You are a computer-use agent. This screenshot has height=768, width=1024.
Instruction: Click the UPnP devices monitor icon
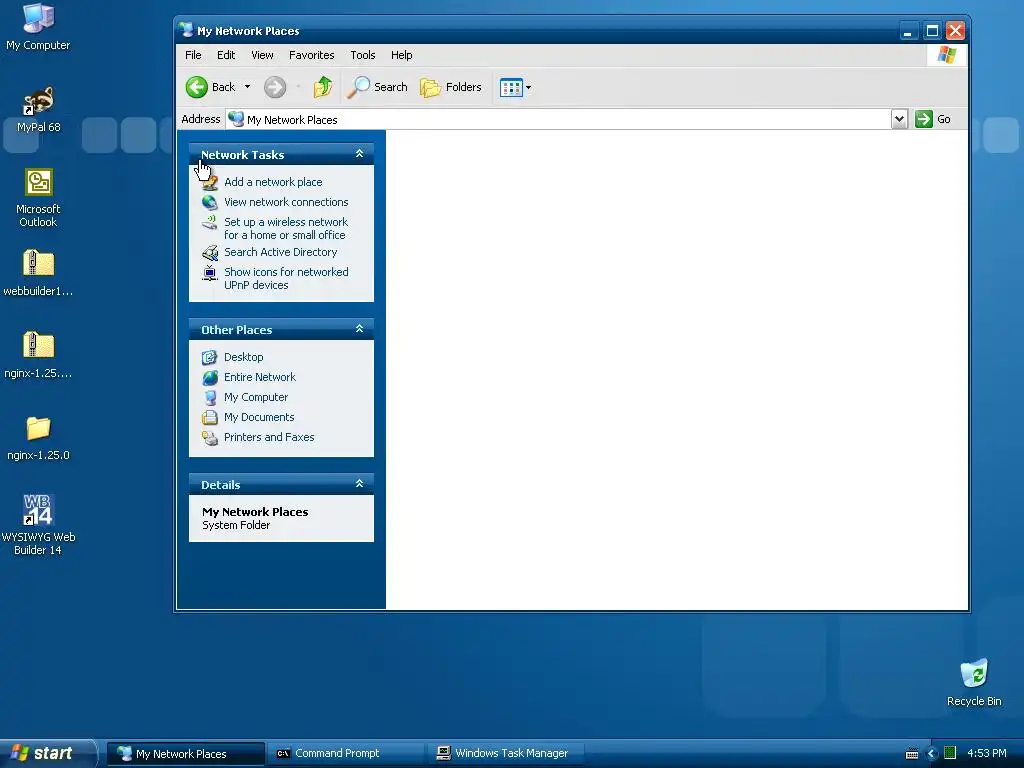[x=210, y=272]
